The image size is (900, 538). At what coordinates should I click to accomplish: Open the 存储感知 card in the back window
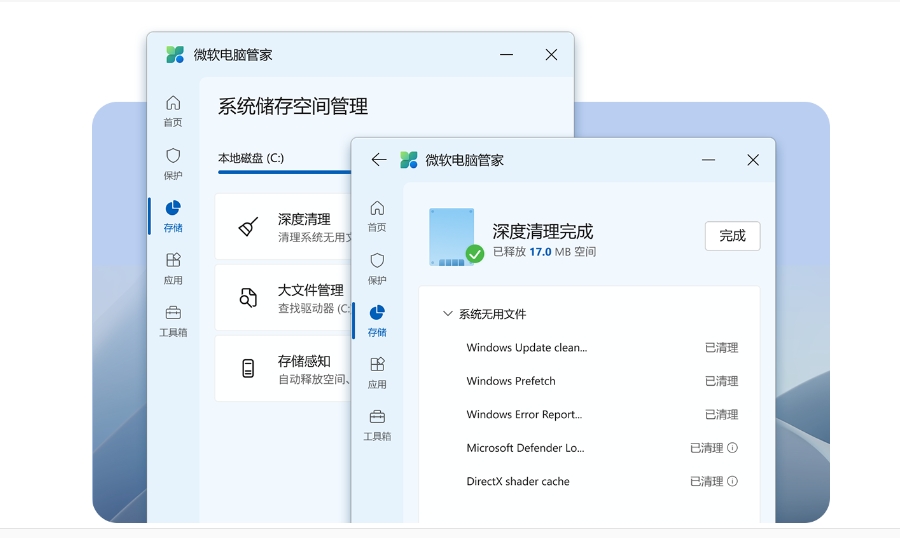pyautogui.click(x=283, y=368)
